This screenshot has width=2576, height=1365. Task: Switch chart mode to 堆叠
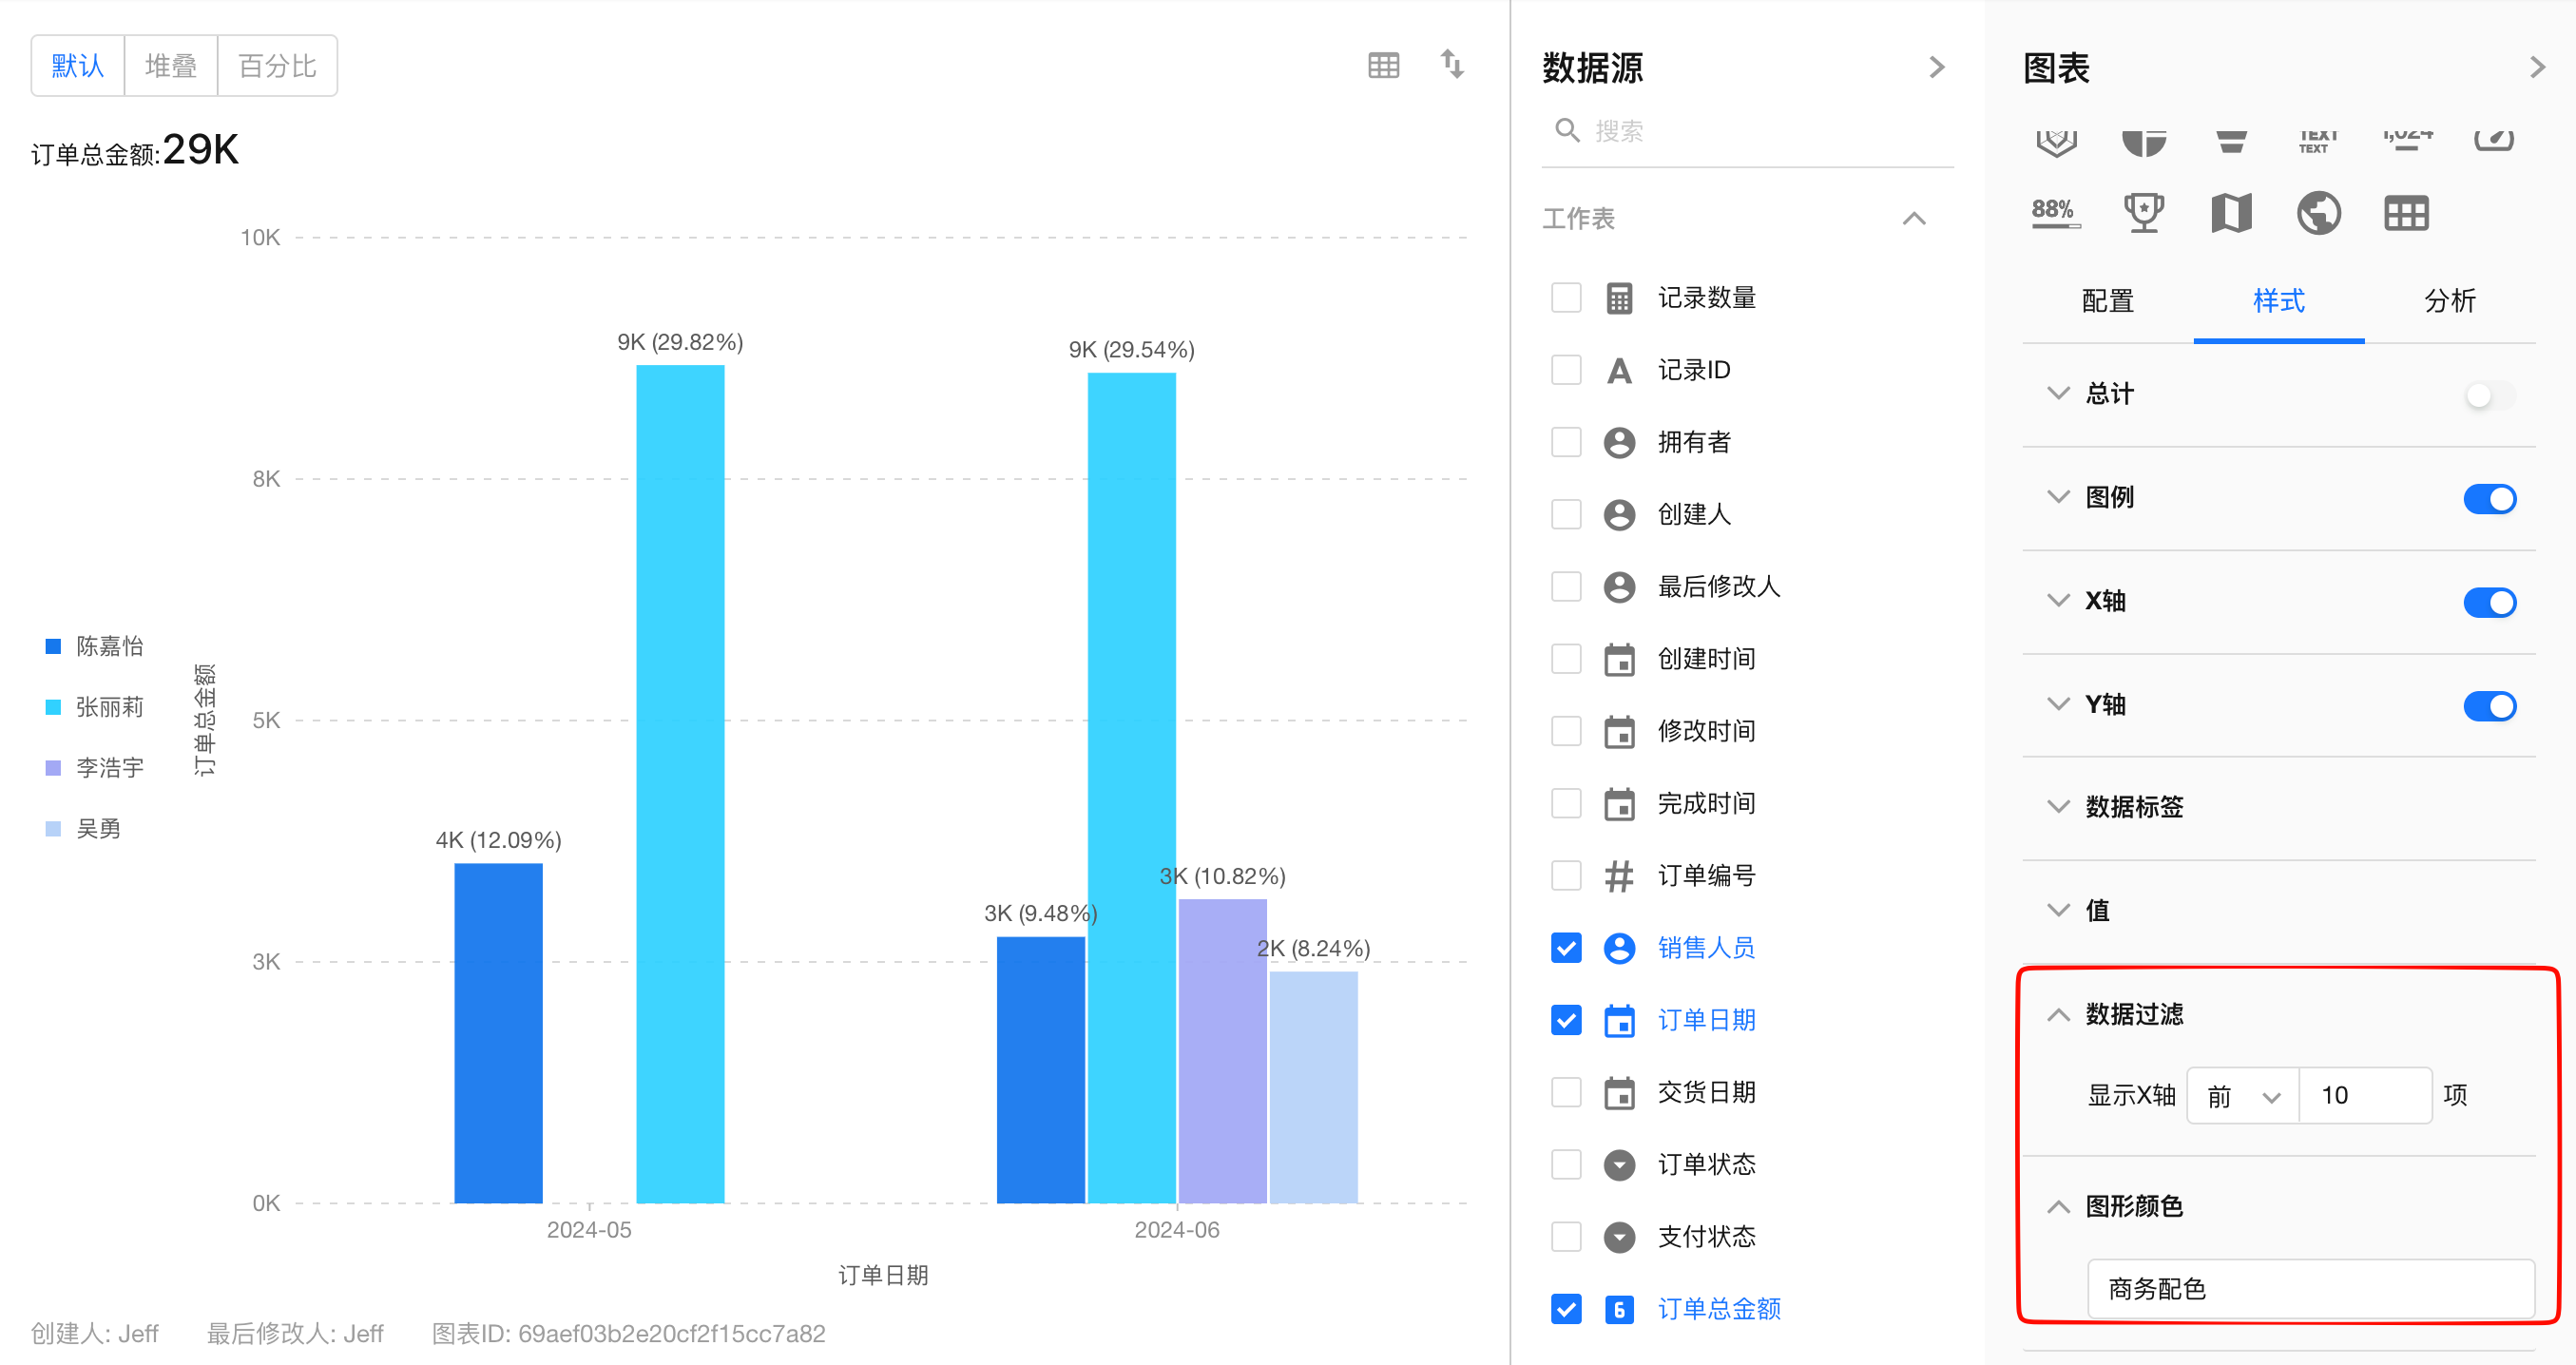(171, 66)
